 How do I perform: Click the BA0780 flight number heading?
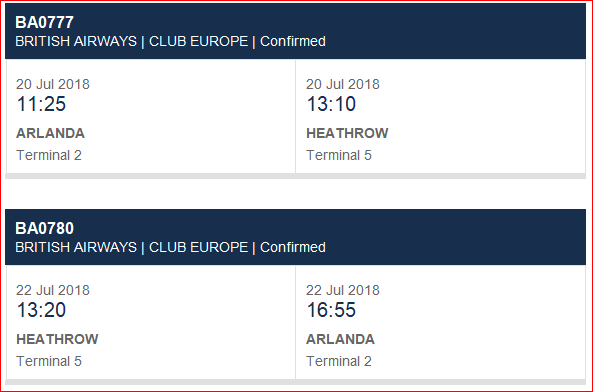44,228
